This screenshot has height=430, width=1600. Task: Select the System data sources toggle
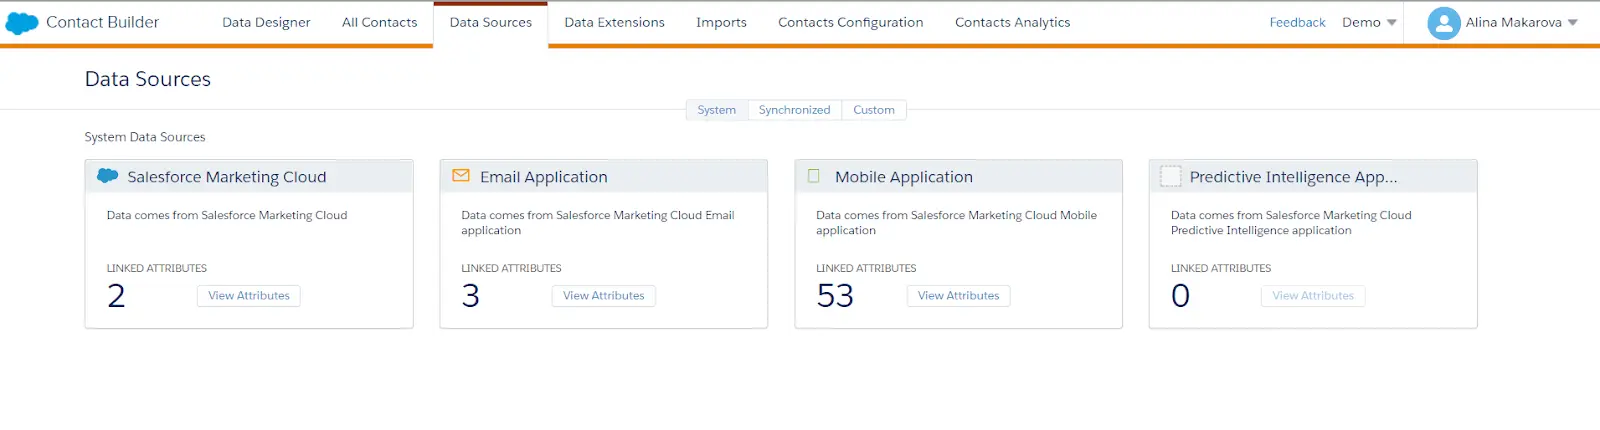point(716,110)
